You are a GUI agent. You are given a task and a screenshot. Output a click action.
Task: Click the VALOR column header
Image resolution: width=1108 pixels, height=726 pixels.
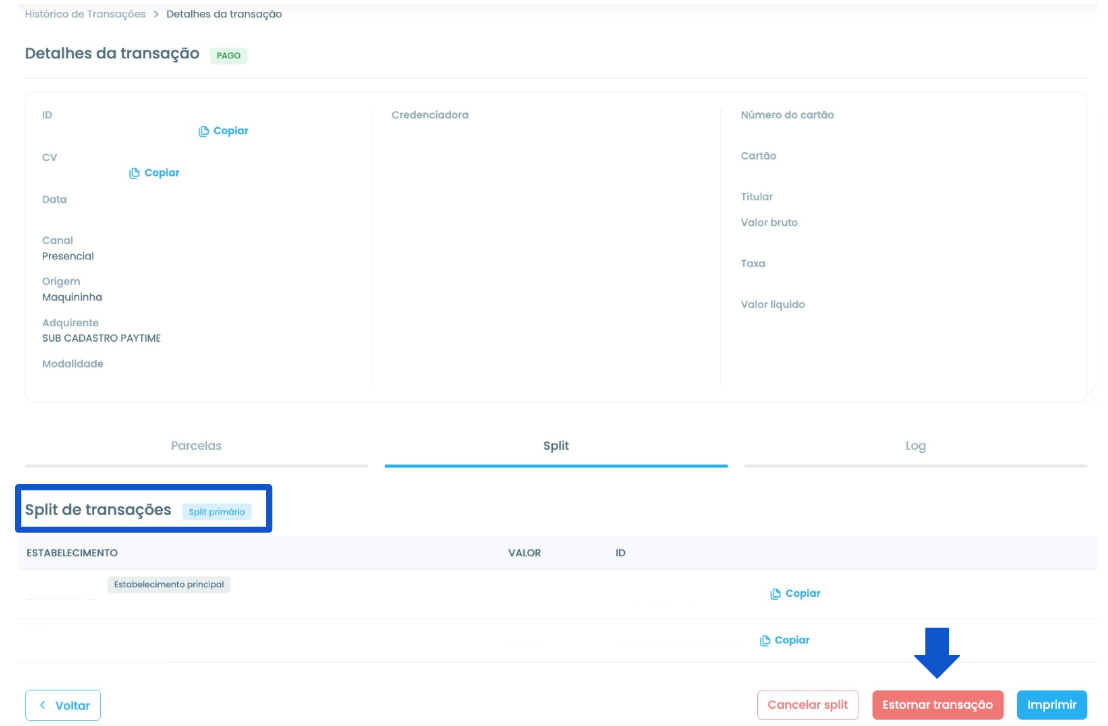[x=524, y=553]
